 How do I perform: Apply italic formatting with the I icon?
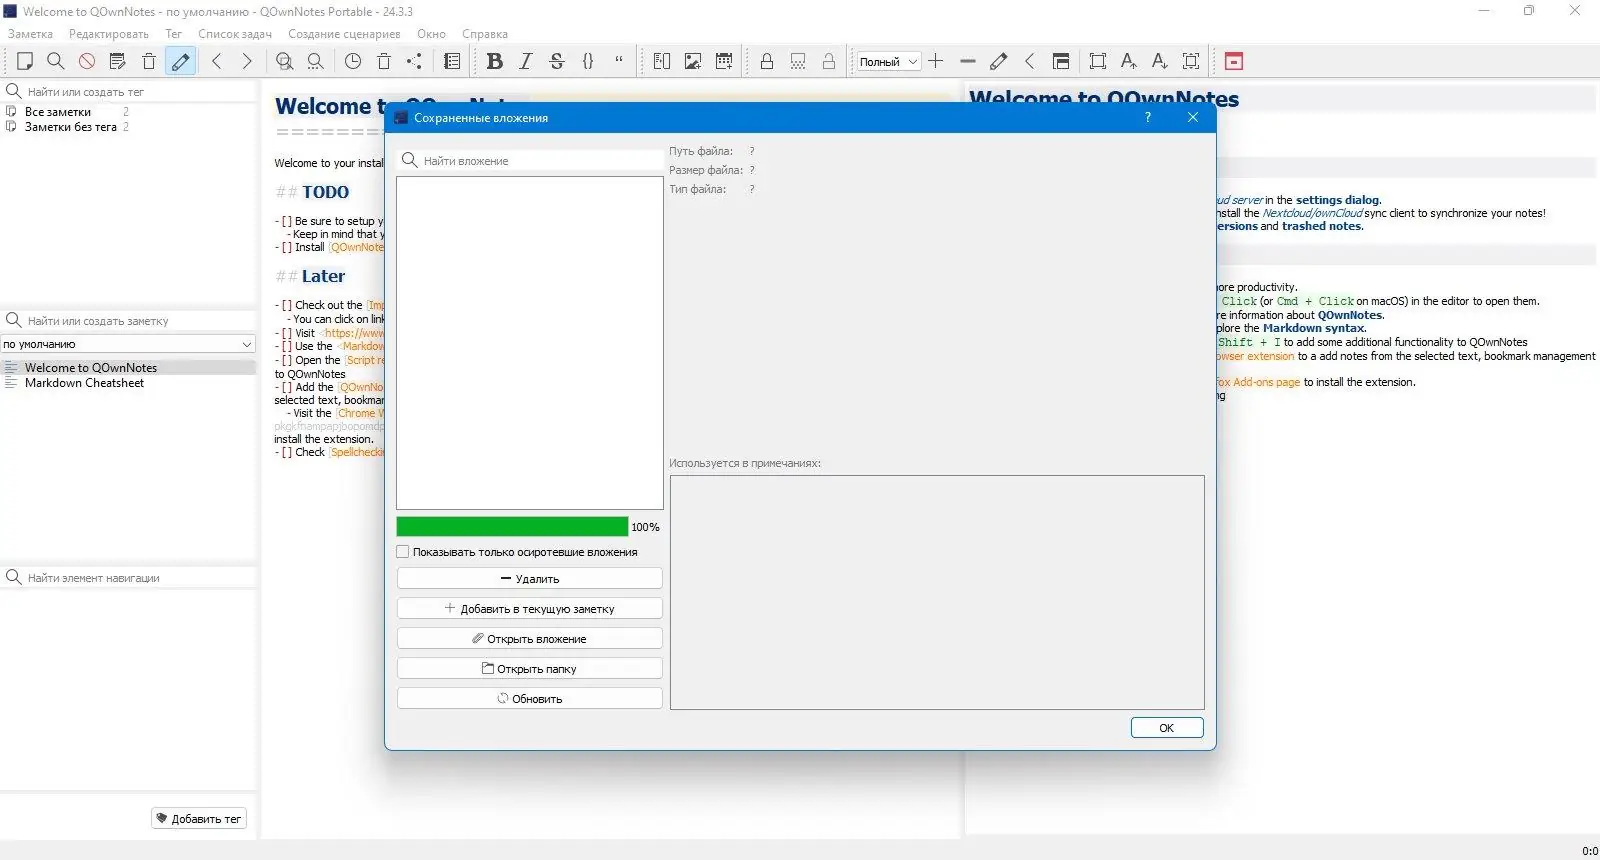(526, 61)
